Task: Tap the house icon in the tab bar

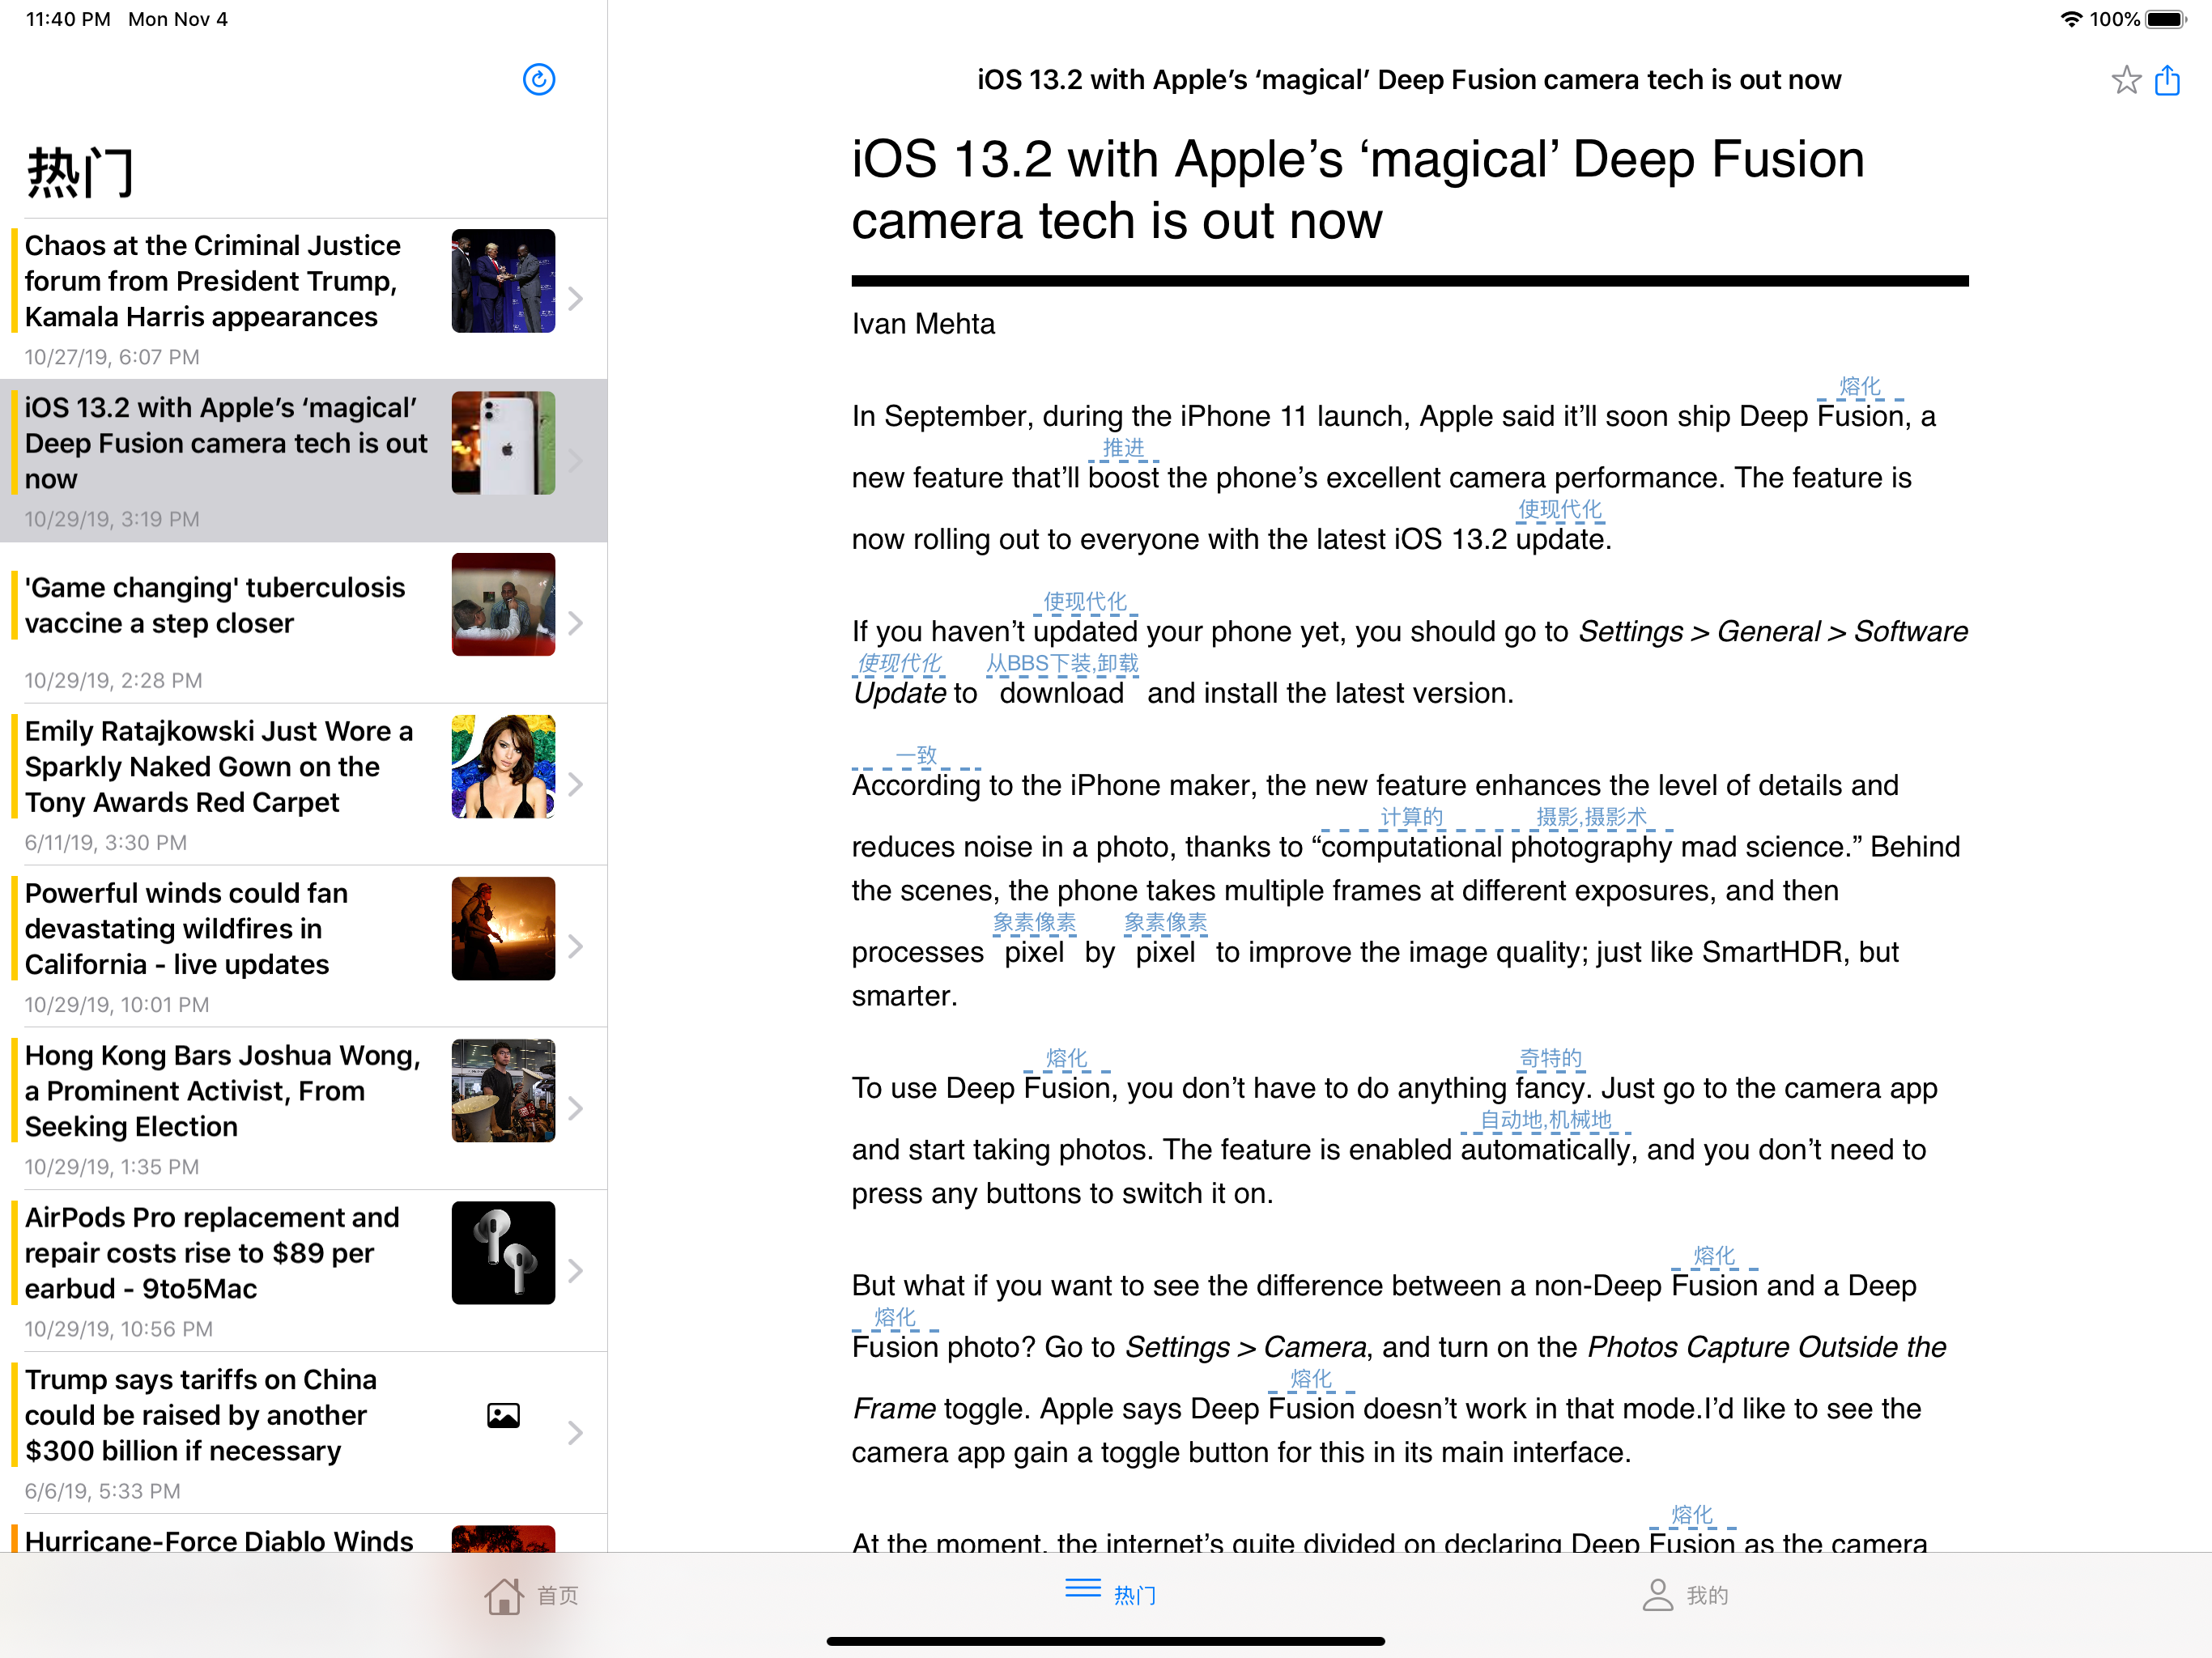Action: coord(504,1595)
